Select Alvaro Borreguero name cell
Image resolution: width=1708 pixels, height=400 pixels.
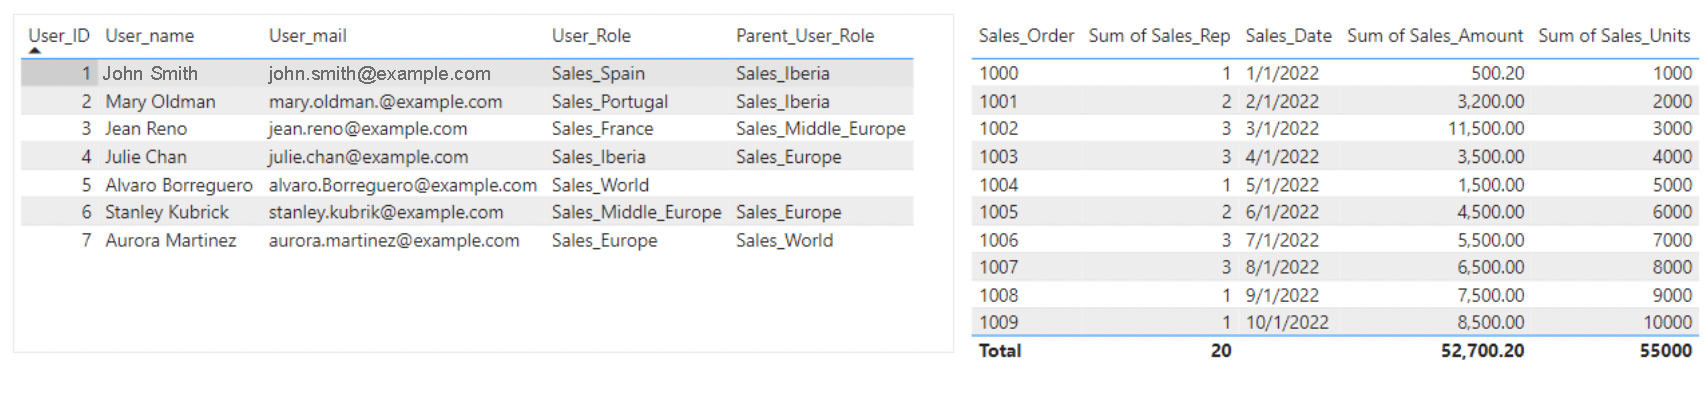point(179,185)
